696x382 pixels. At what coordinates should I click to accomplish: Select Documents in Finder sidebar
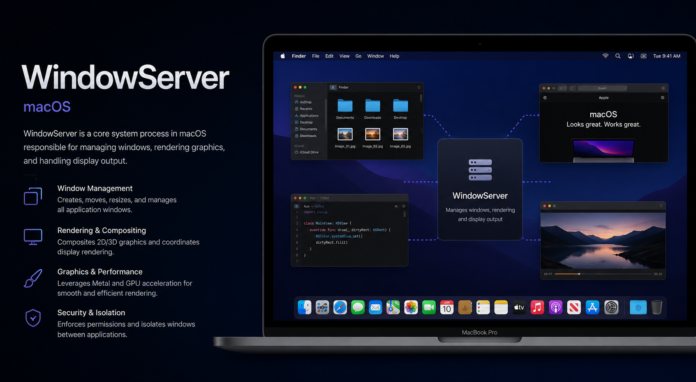(x=305, y=129)
